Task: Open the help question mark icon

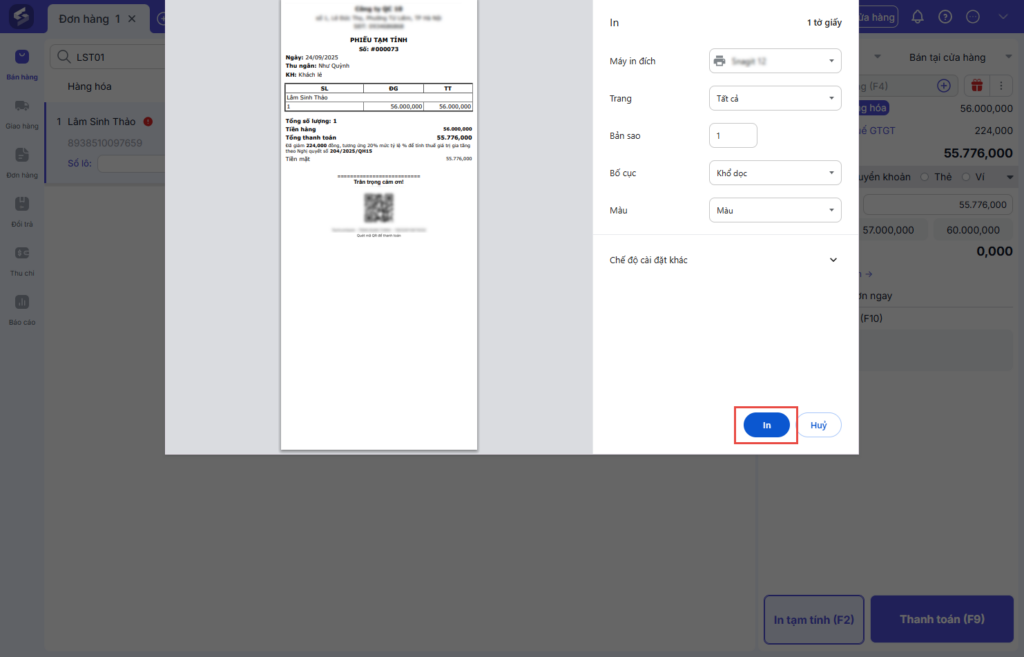Action: [945, 17]
